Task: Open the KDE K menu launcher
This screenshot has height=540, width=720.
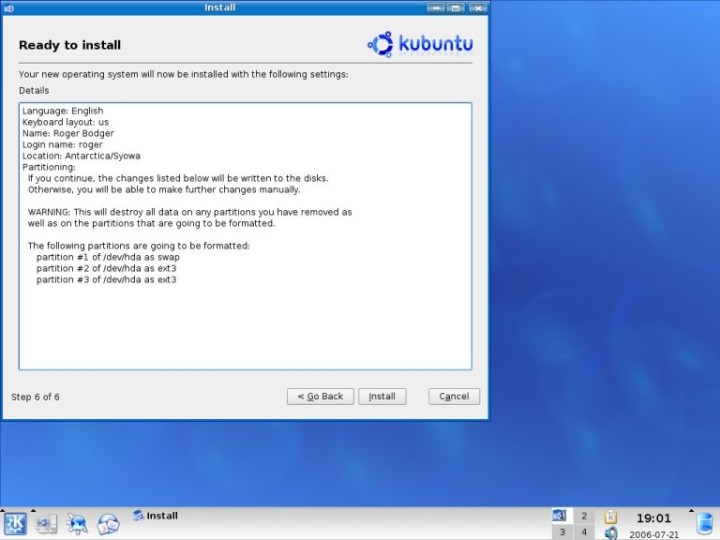Action: click(15, 523)
